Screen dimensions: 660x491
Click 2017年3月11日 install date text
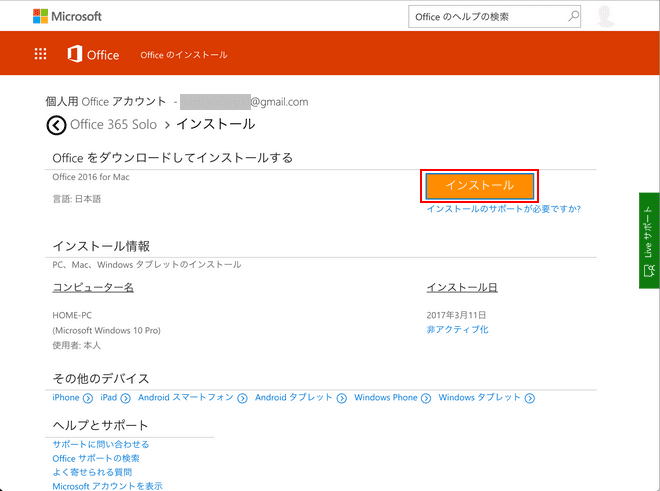[456, 315]
